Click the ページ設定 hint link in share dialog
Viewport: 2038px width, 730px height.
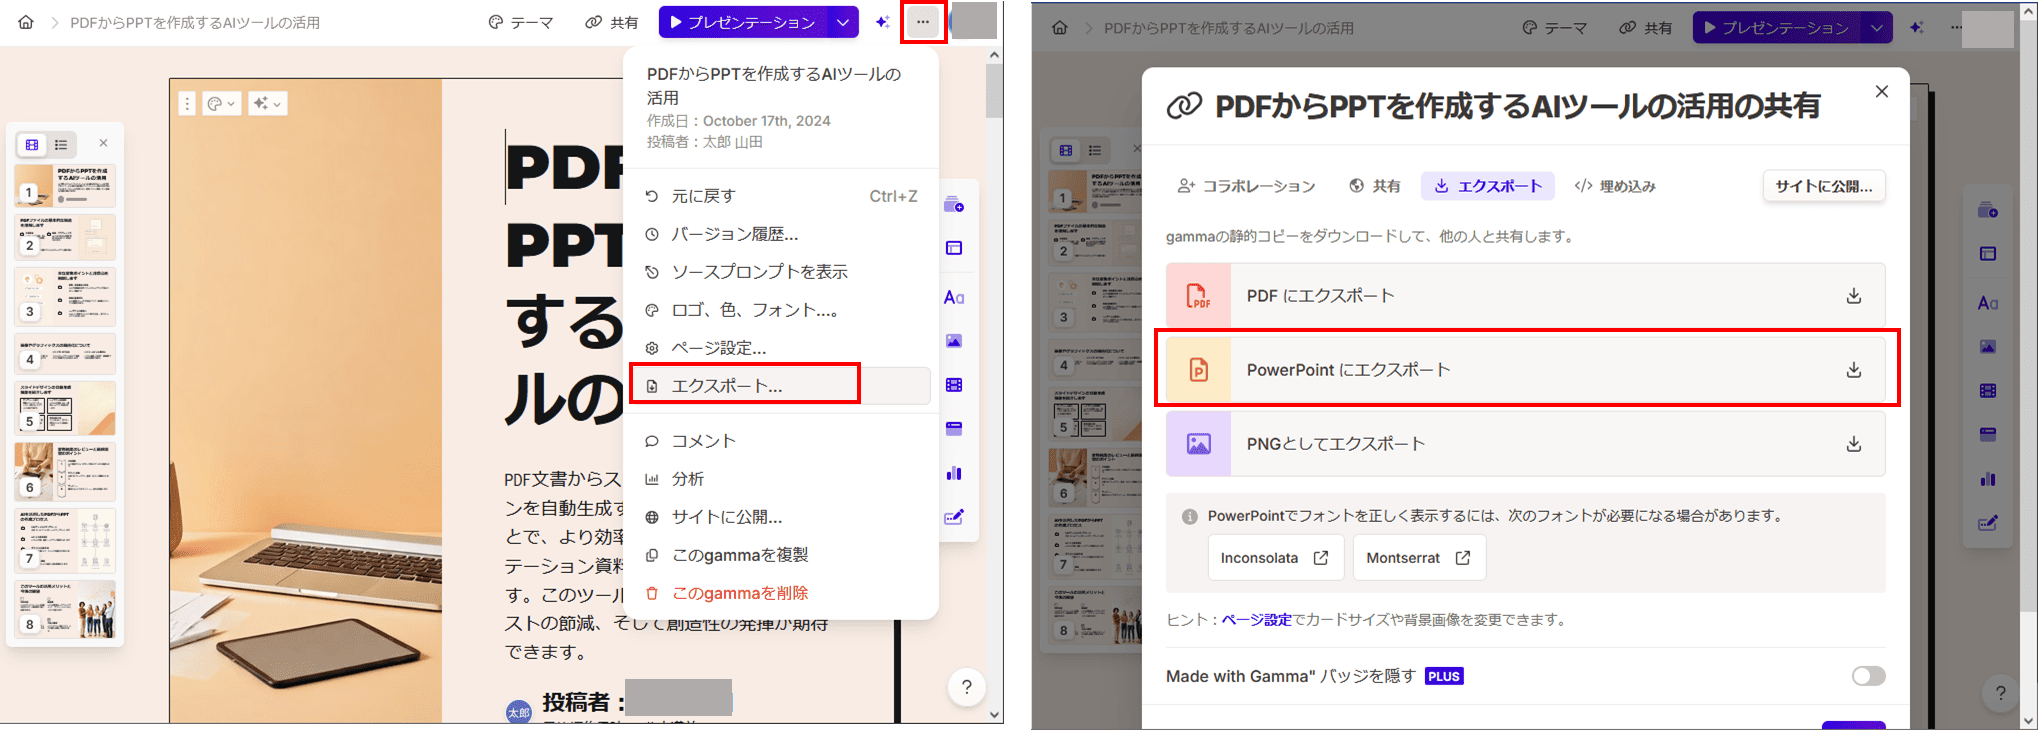pyautogui.click(x=1256, y=620)
